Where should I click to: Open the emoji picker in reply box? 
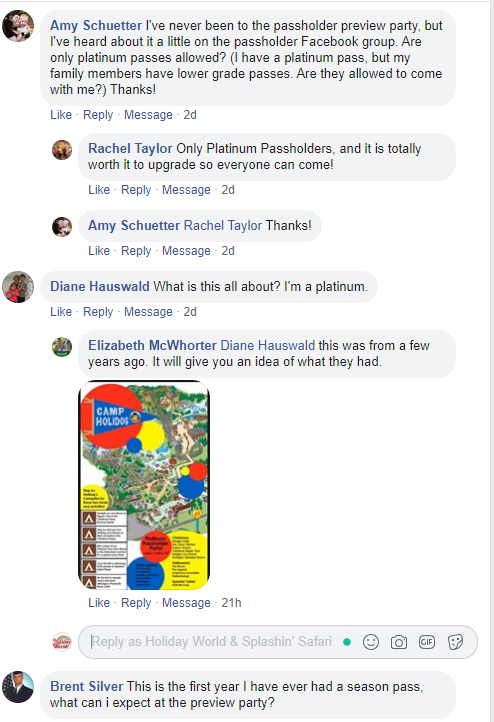pyautogui.click(x=371, y=642)
